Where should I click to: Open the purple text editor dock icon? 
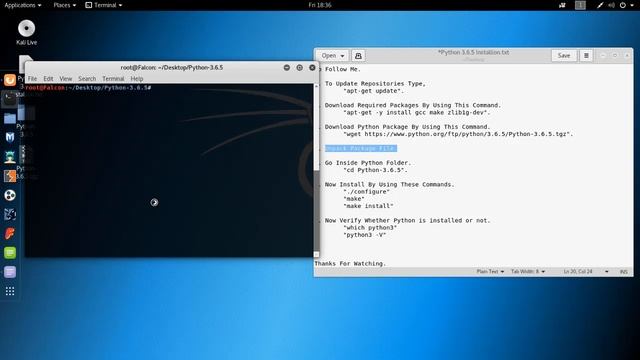pyautogui.click(x=10, y=272)
